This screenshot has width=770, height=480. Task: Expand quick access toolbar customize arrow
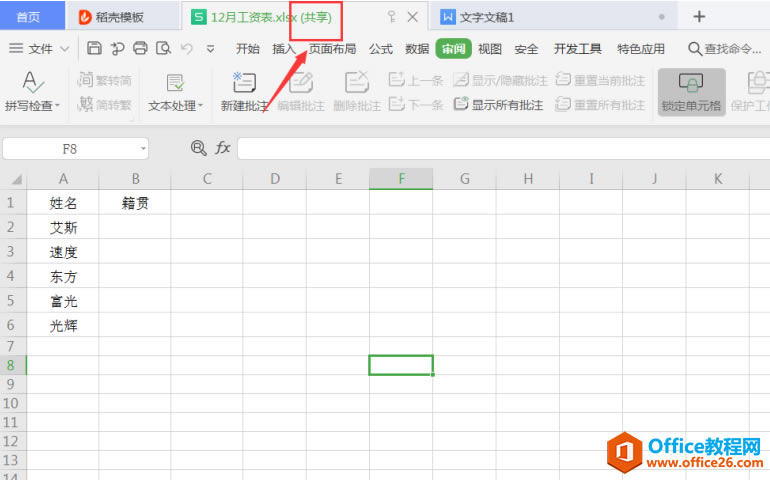[x=210, y=49]
